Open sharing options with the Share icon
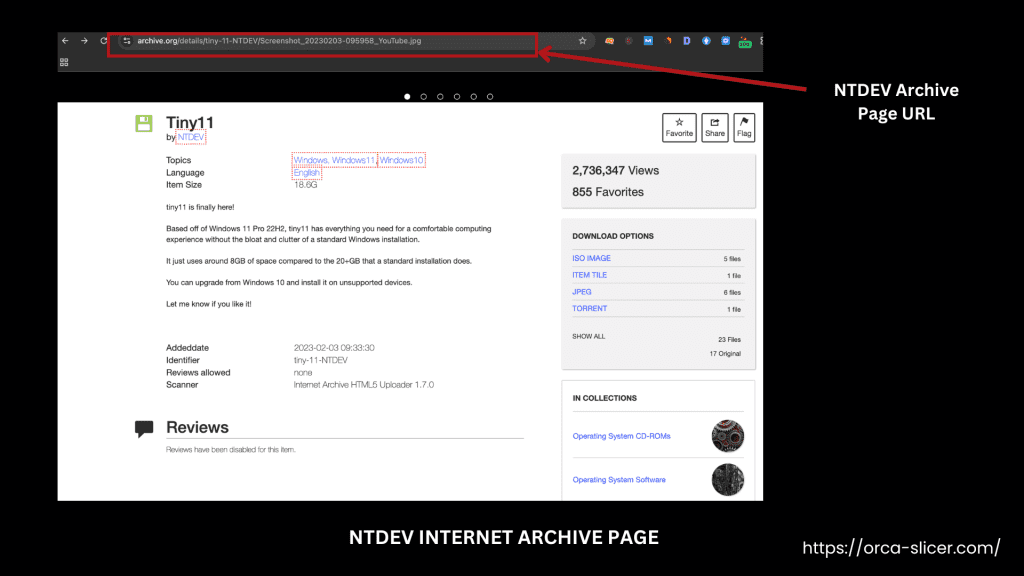This screenshot has height=576, width=1024. click(x=714, y=127)
